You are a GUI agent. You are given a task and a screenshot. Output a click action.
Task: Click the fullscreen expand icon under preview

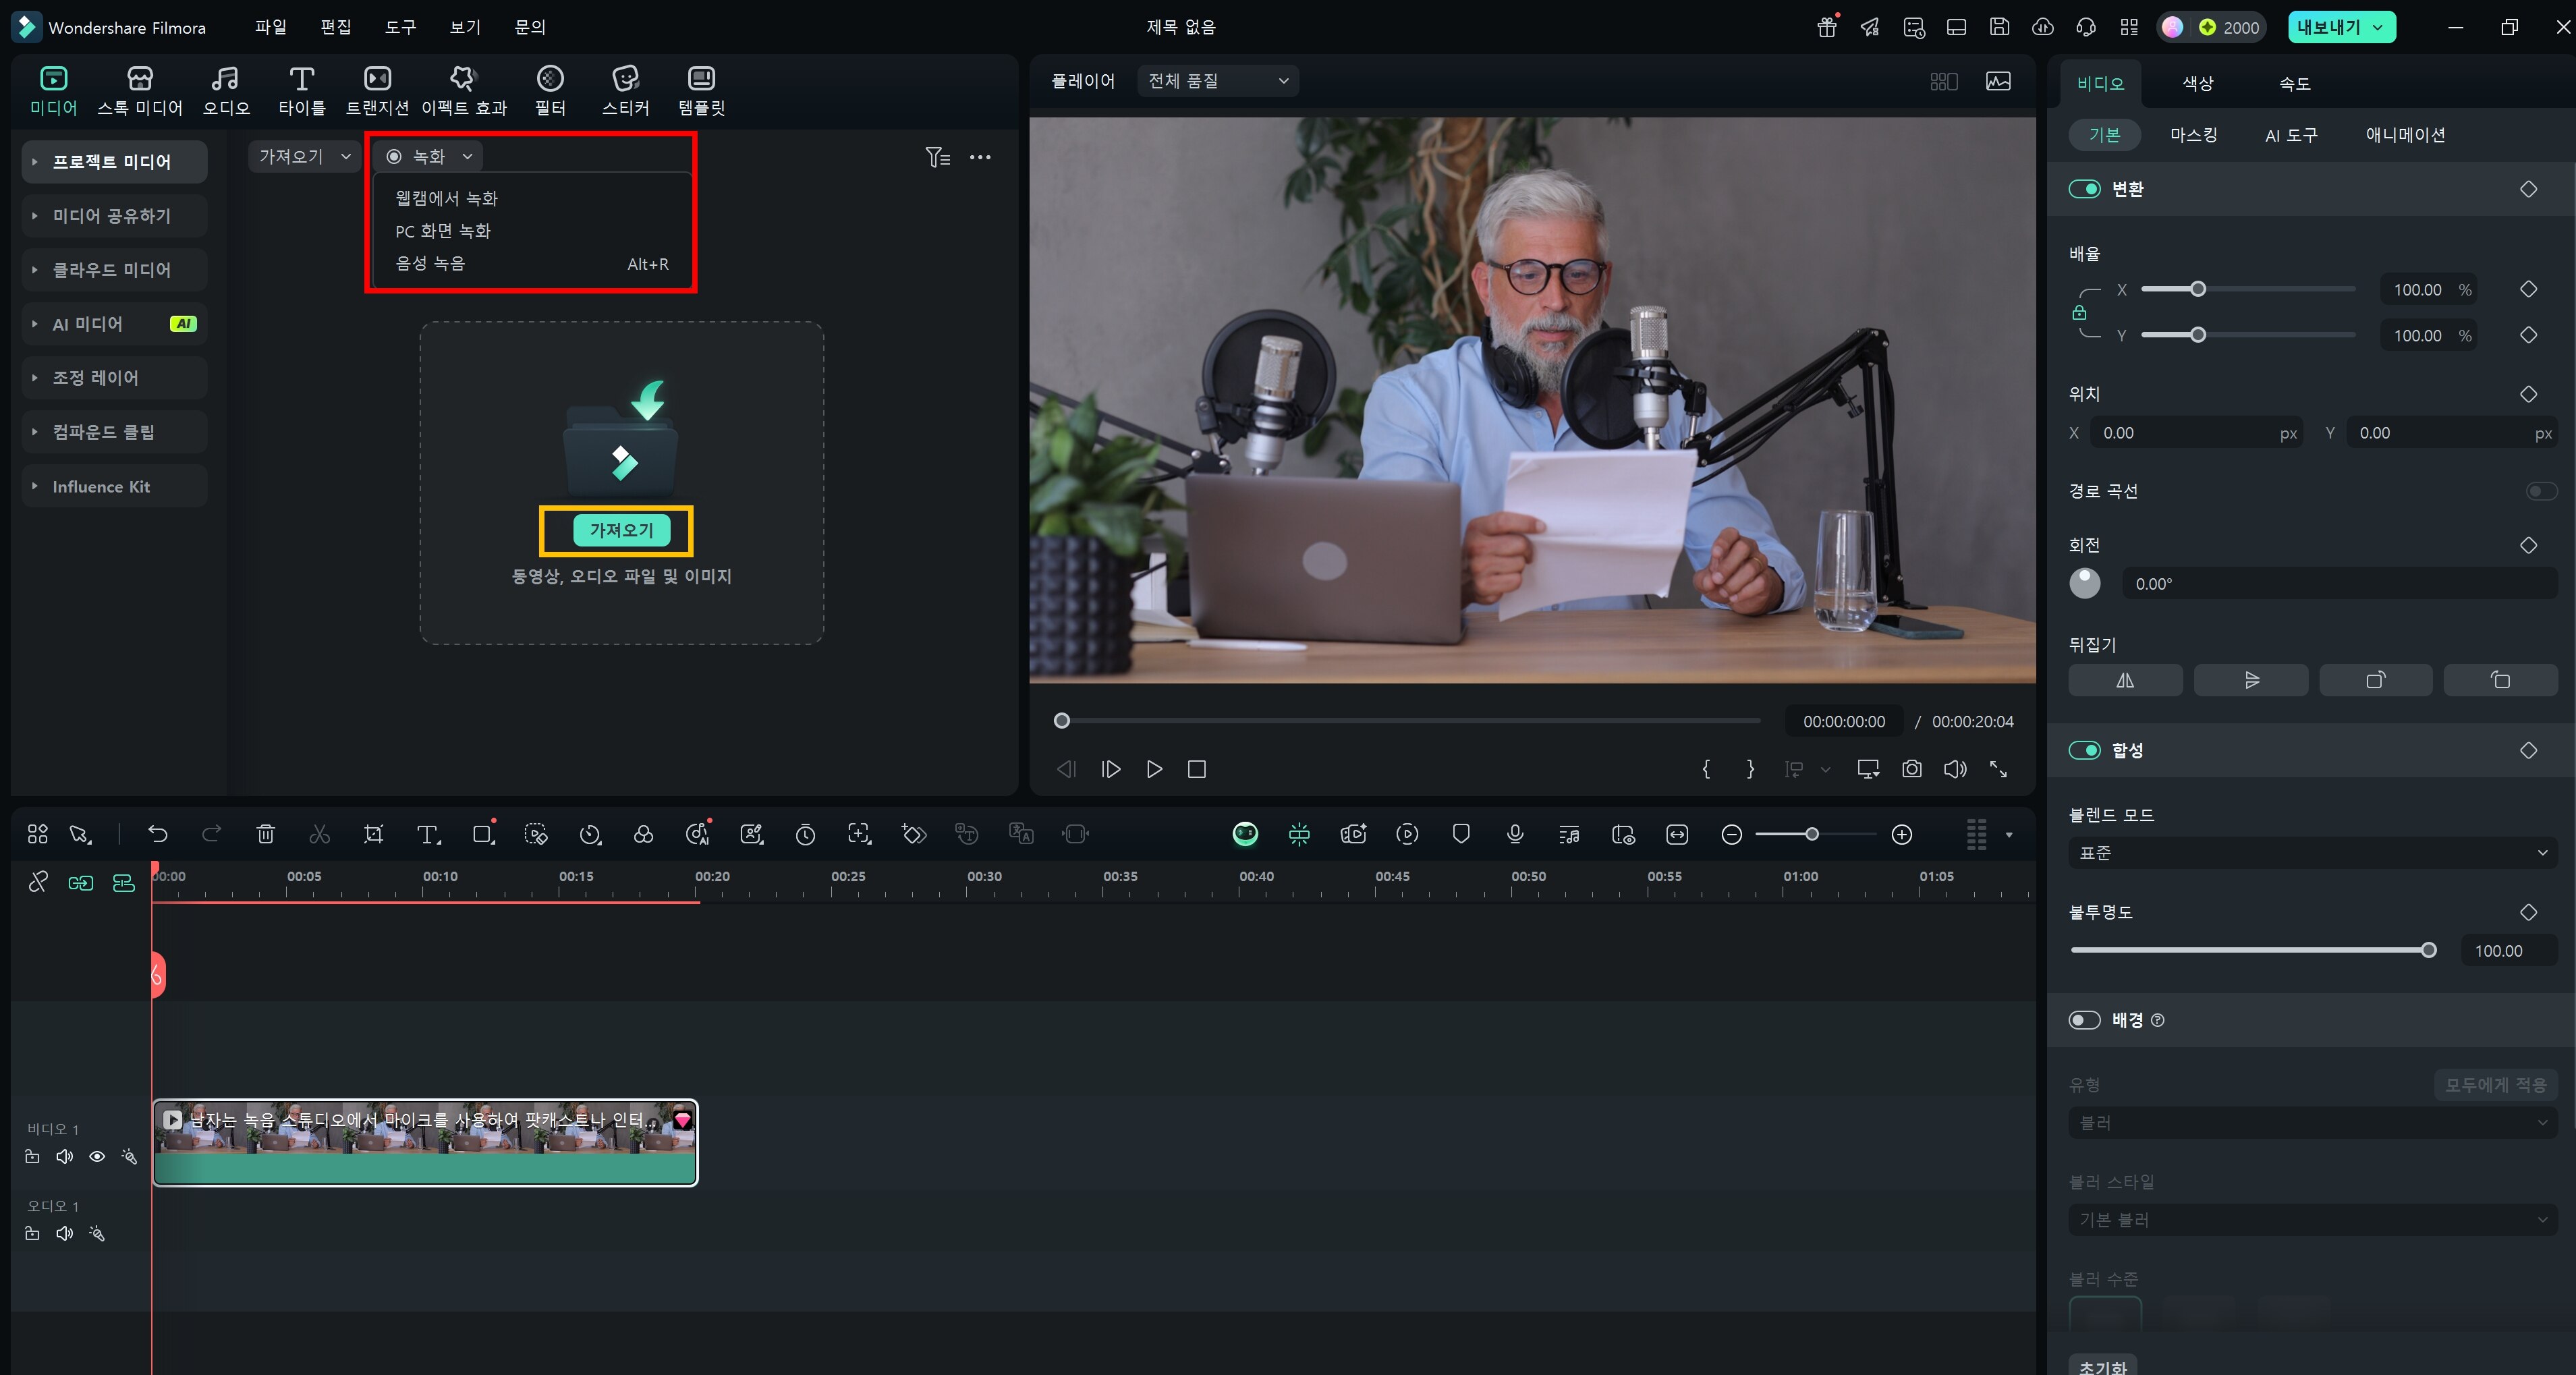tap(1998, 769)
